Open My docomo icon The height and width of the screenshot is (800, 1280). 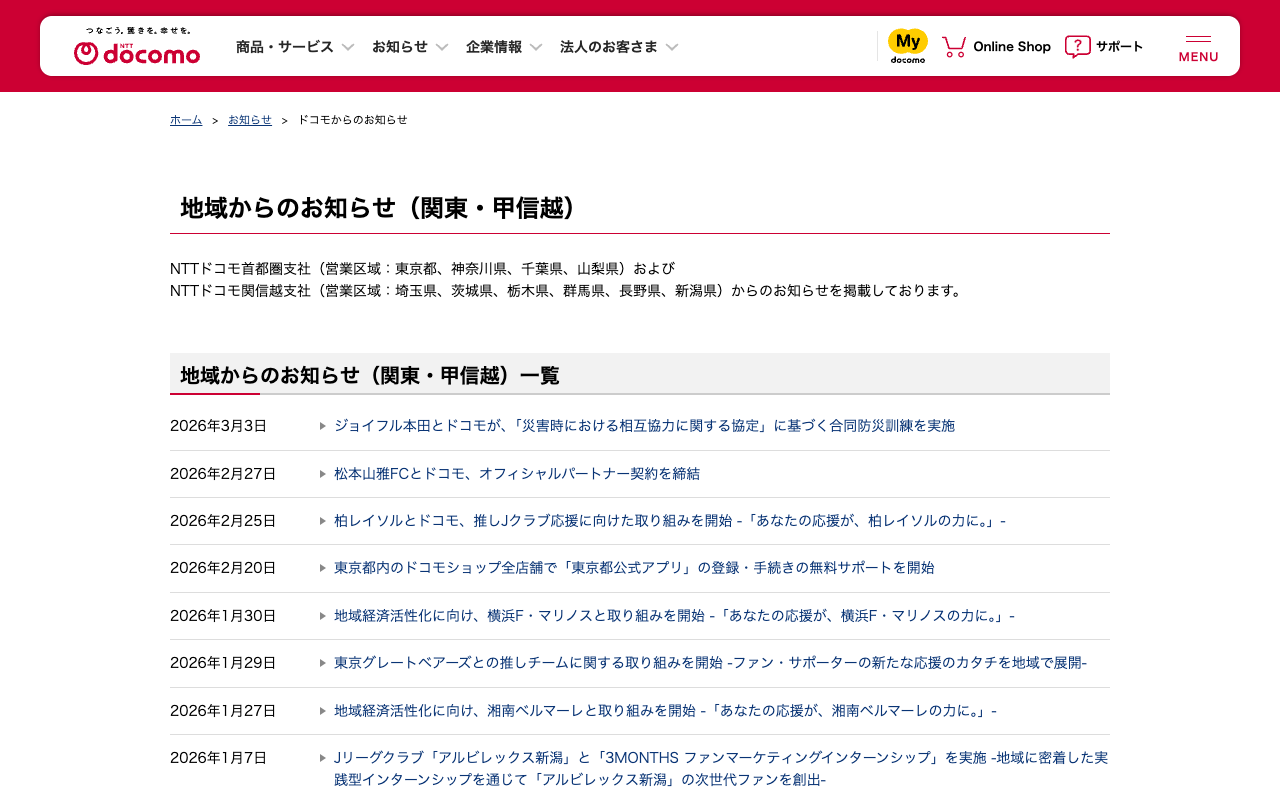(908, 46)
